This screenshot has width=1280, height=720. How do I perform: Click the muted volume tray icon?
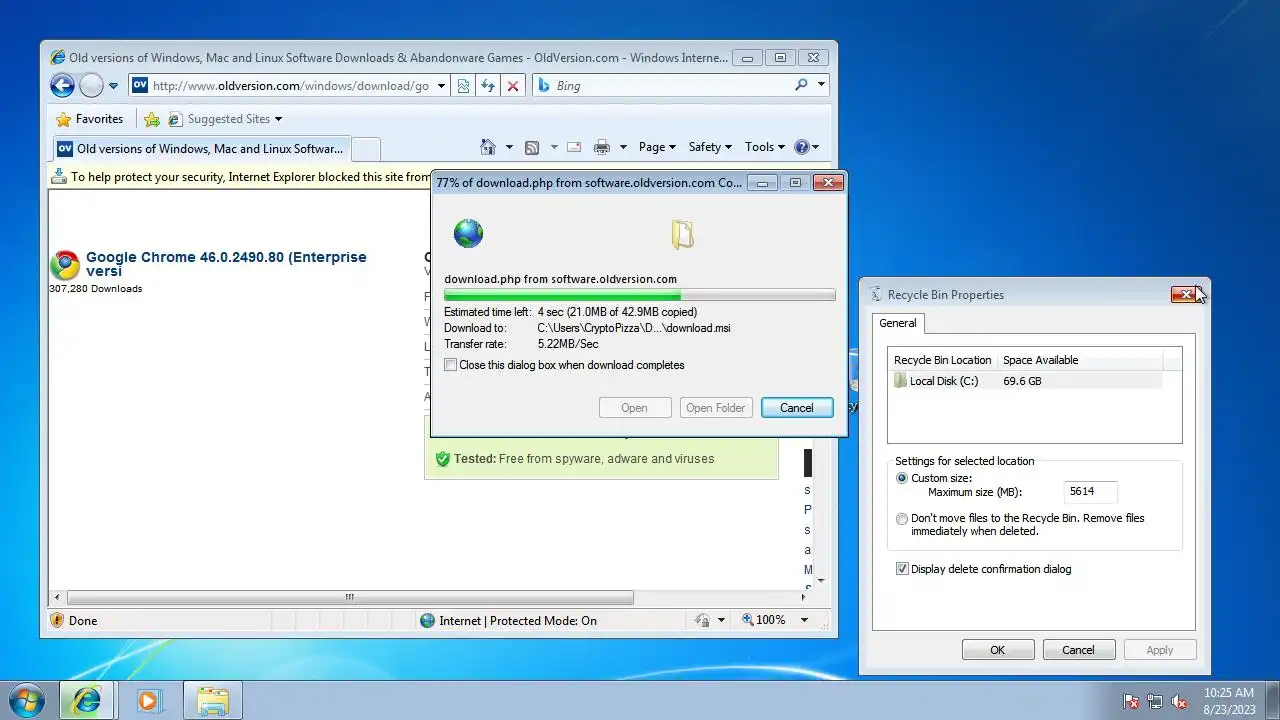1179,701
